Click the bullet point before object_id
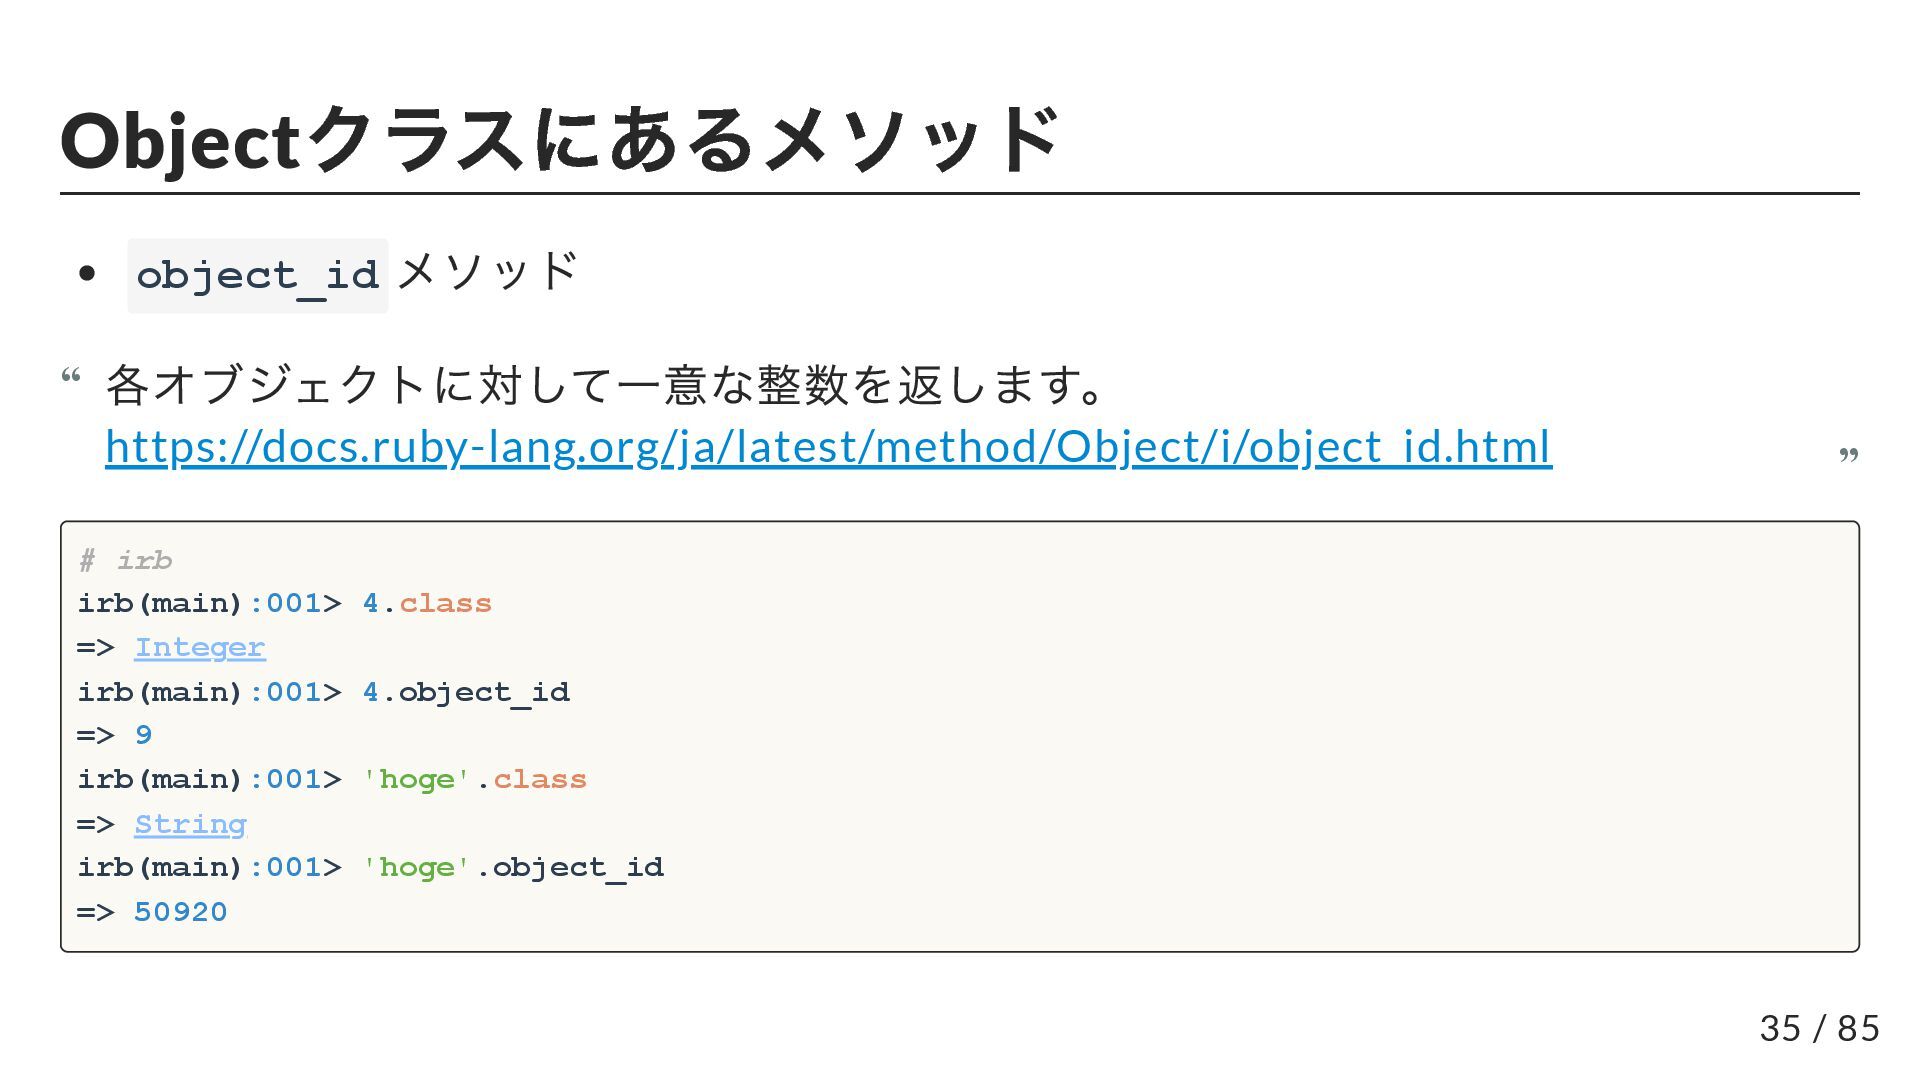Image resolution: width=1920 pixels, height=1080 pixels. (87, 273)
